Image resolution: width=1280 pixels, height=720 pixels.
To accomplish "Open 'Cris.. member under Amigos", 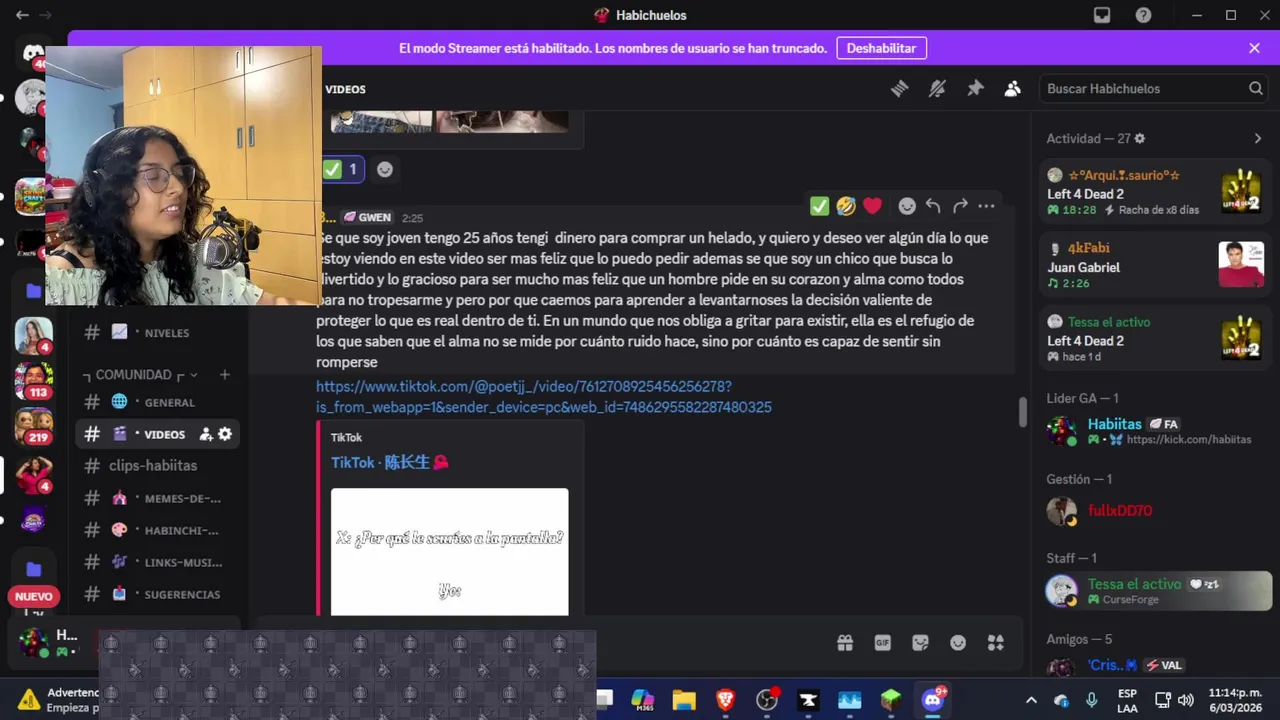I will (1155, 666).
